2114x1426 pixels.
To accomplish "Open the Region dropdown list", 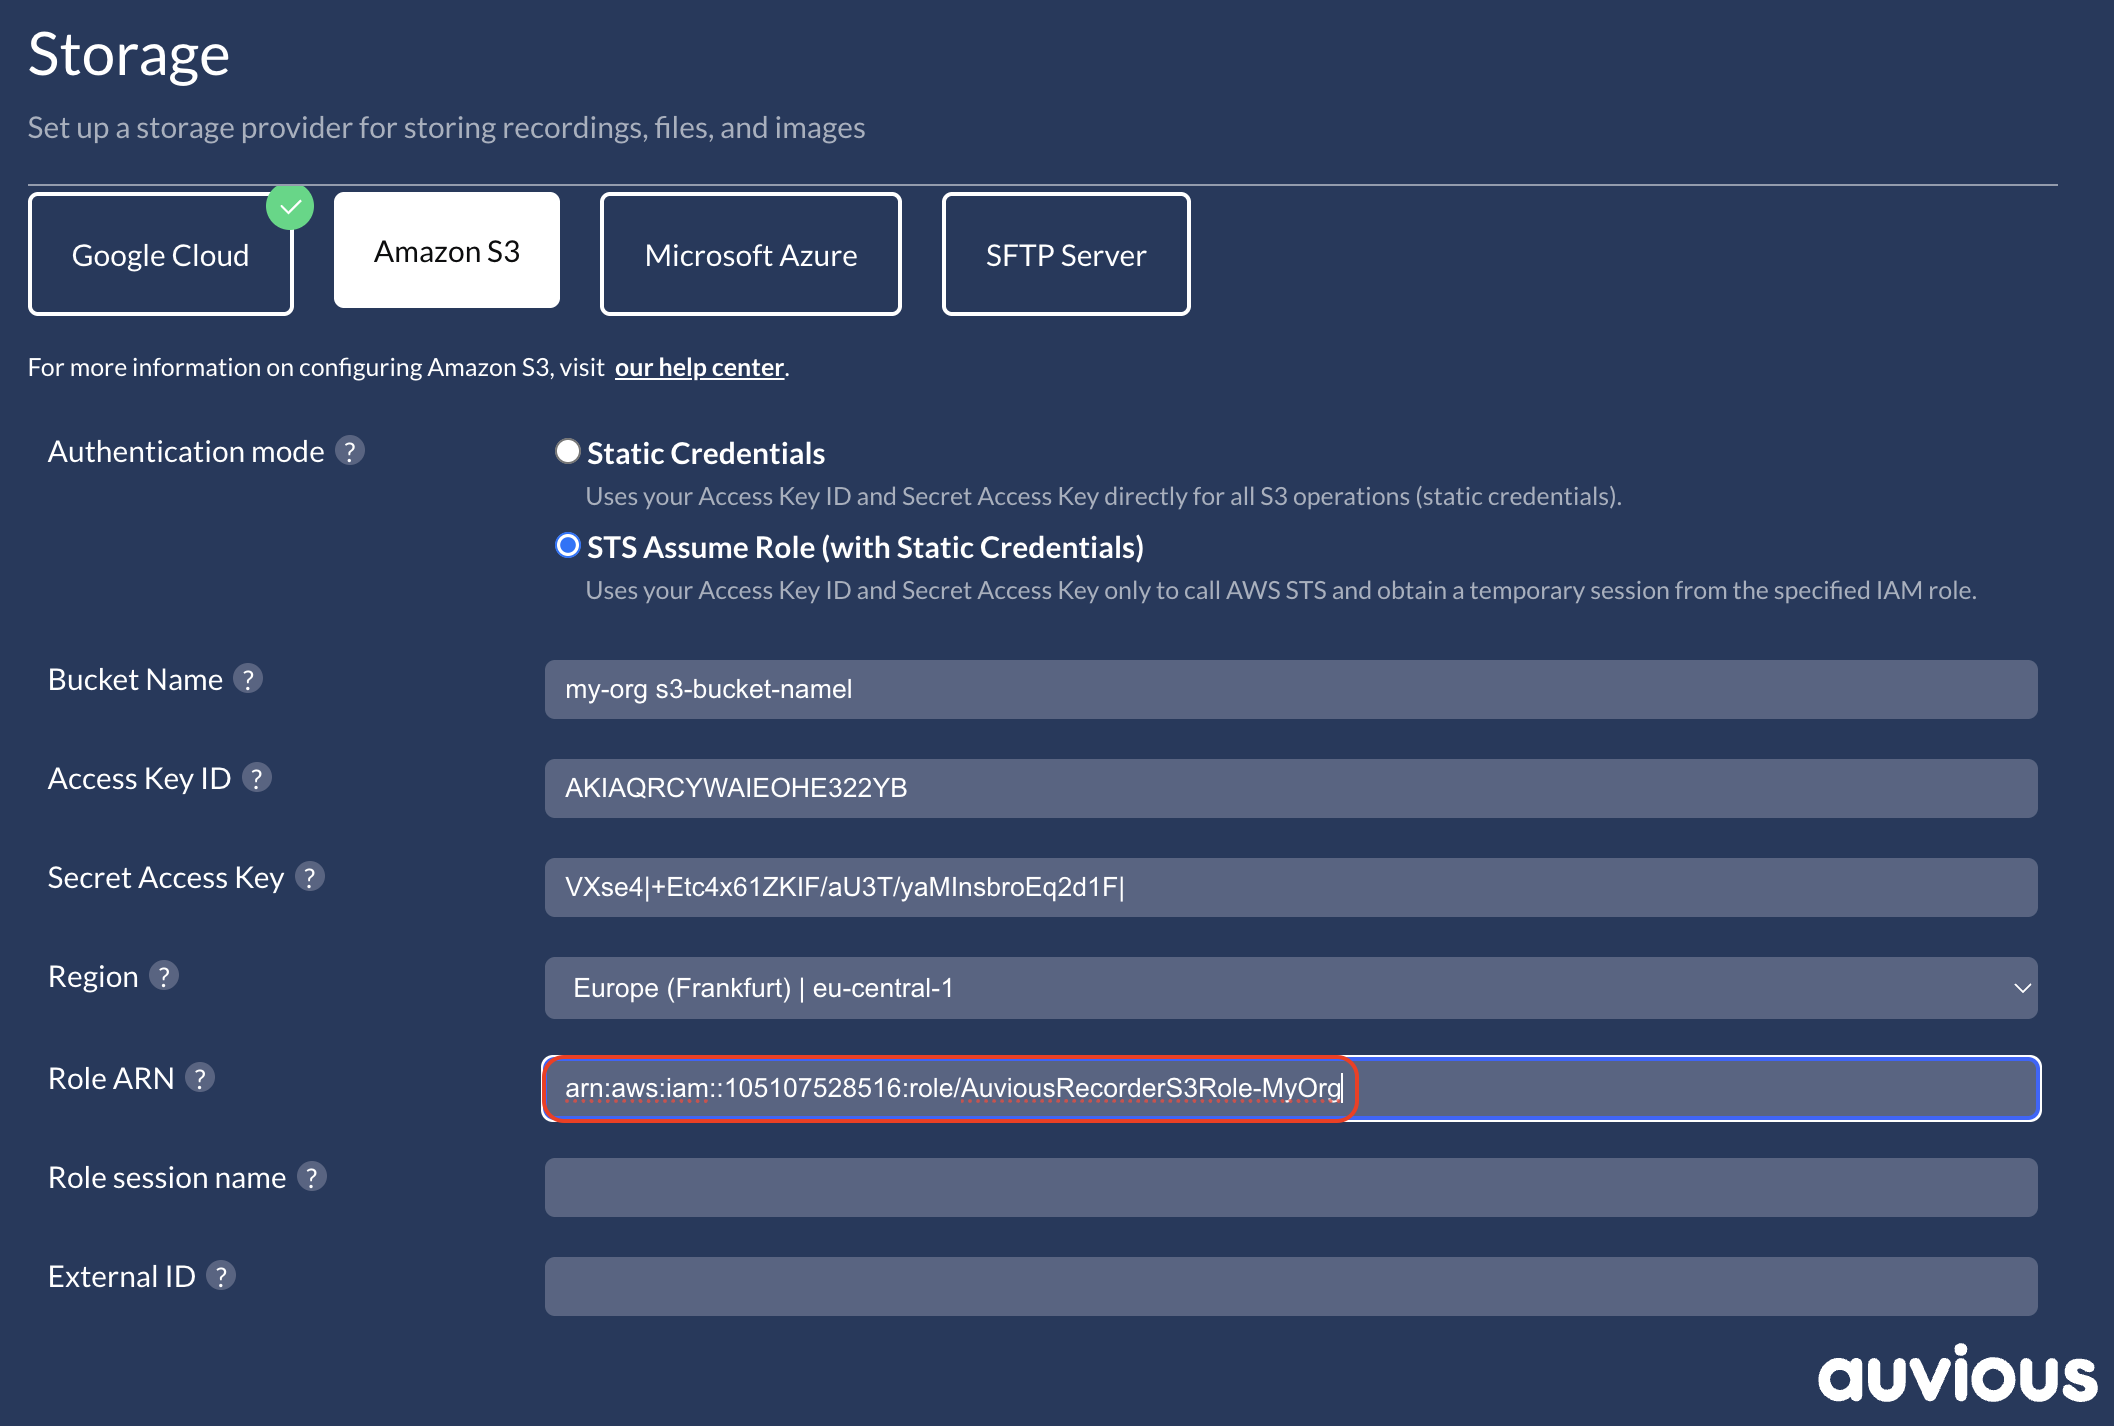I will coord(1290,988).
